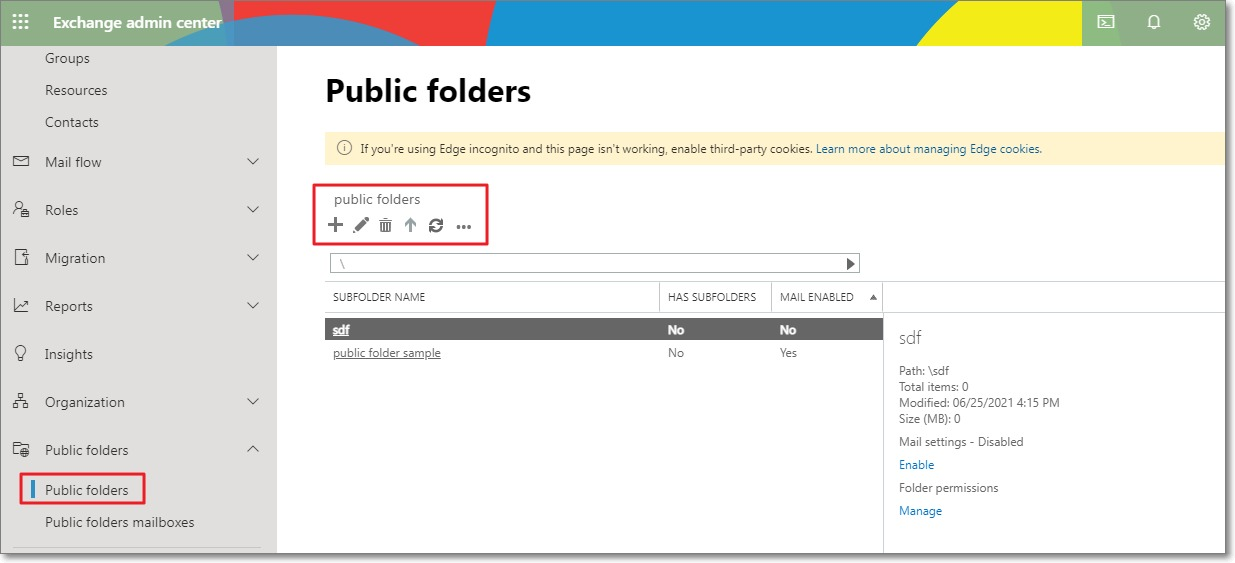Expand the Mail flow section
This screenshot has height=563, width=1235.
tap(253, 162)
